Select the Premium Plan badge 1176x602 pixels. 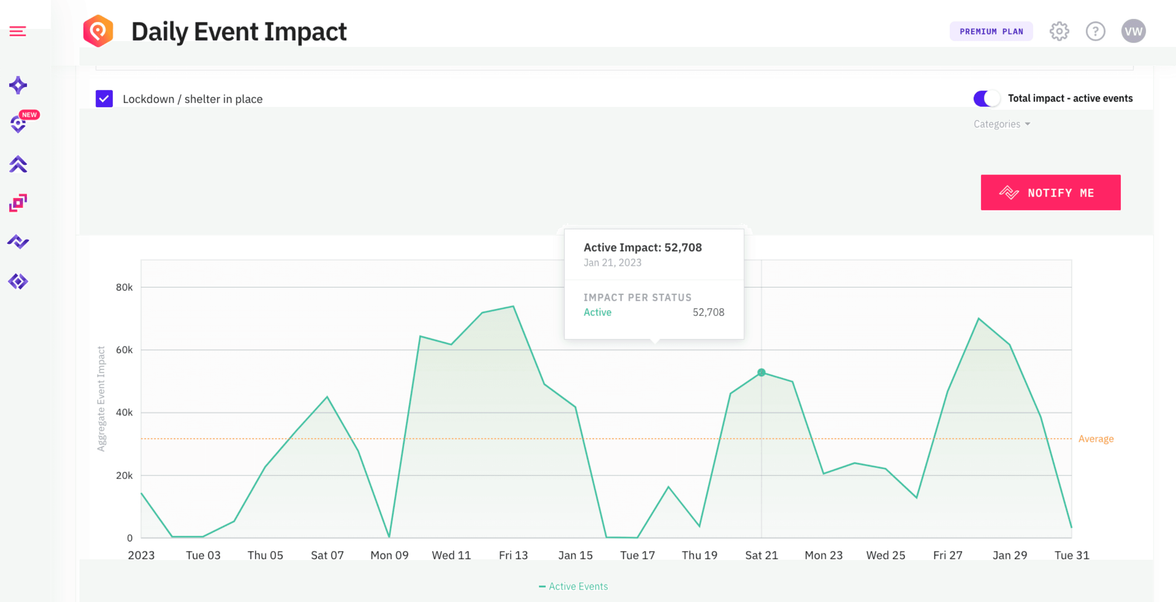(x=991, y=31)
